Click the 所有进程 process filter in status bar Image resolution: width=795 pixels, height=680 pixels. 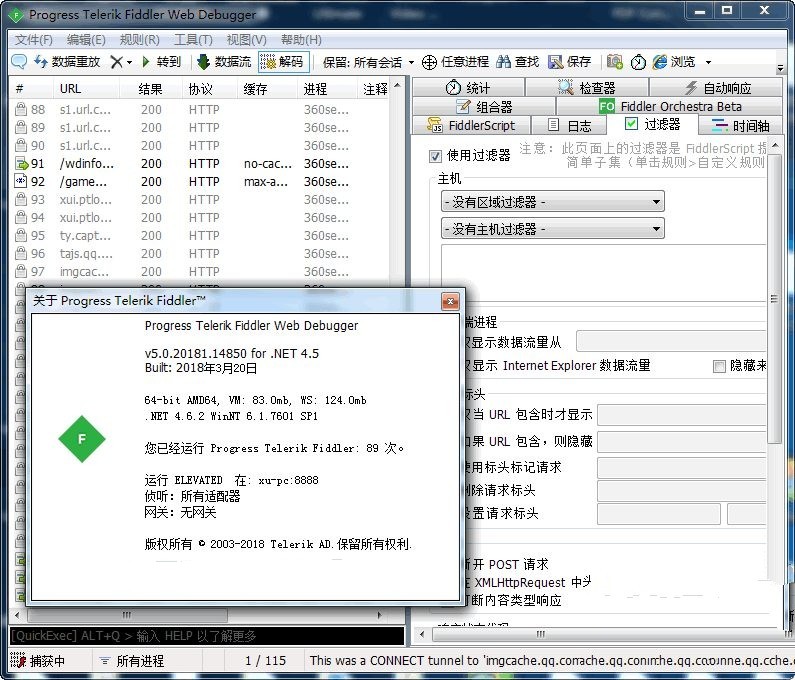132,661
